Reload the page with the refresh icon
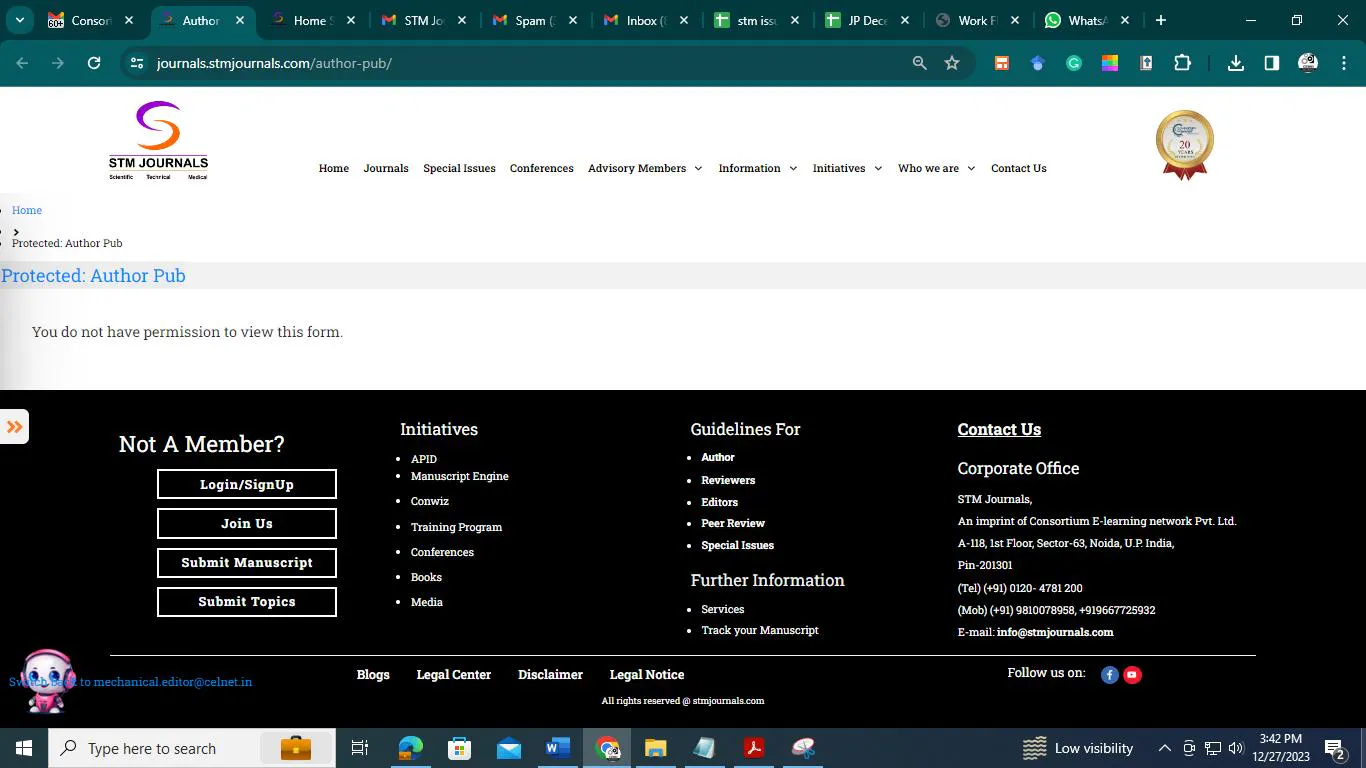The image size is (1366, 768). pyautogui.click(x=94, y=63)
